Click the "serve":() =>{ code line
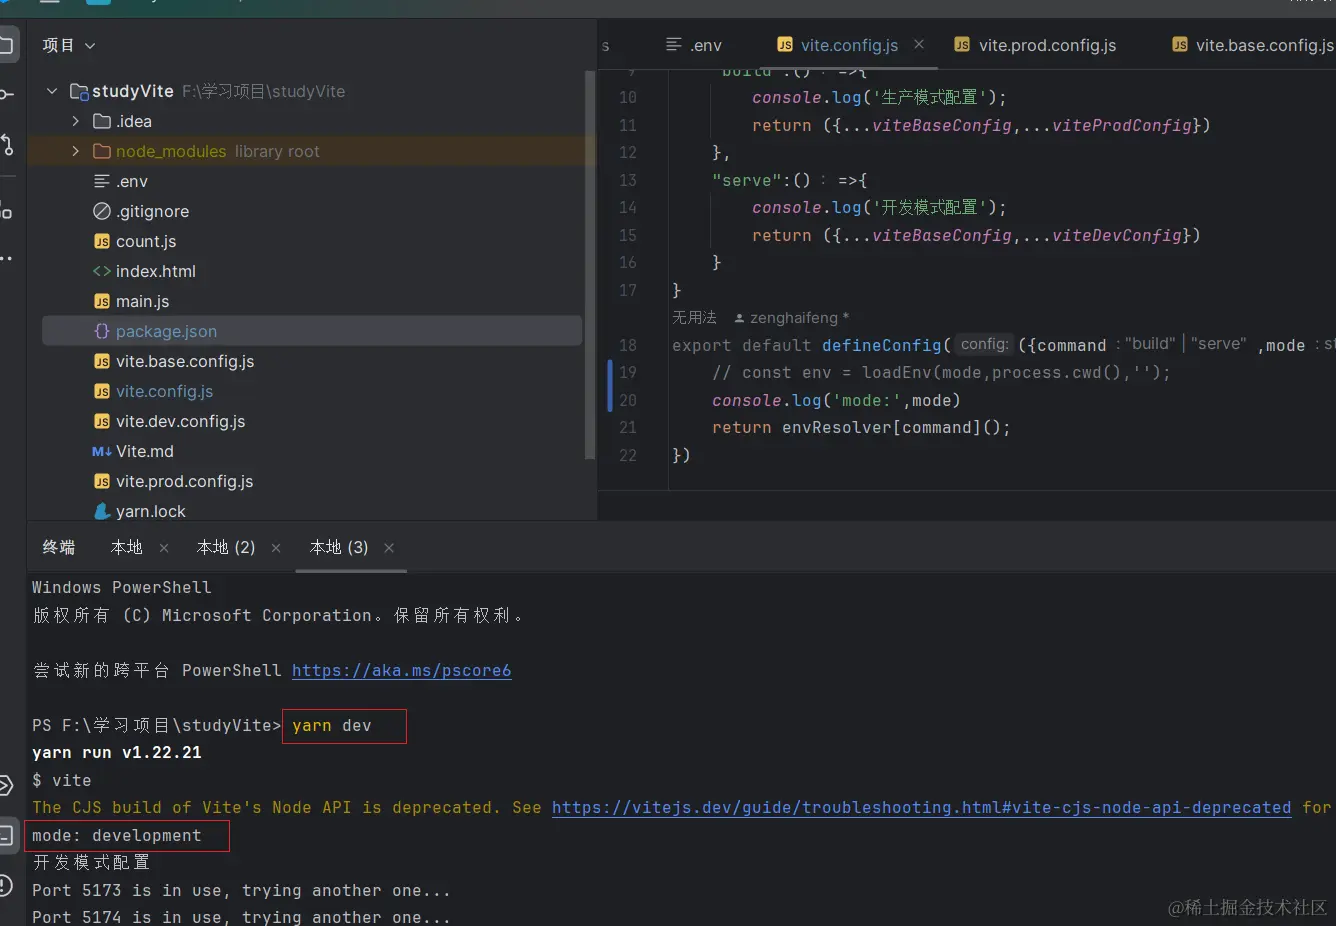 [789, 180]
